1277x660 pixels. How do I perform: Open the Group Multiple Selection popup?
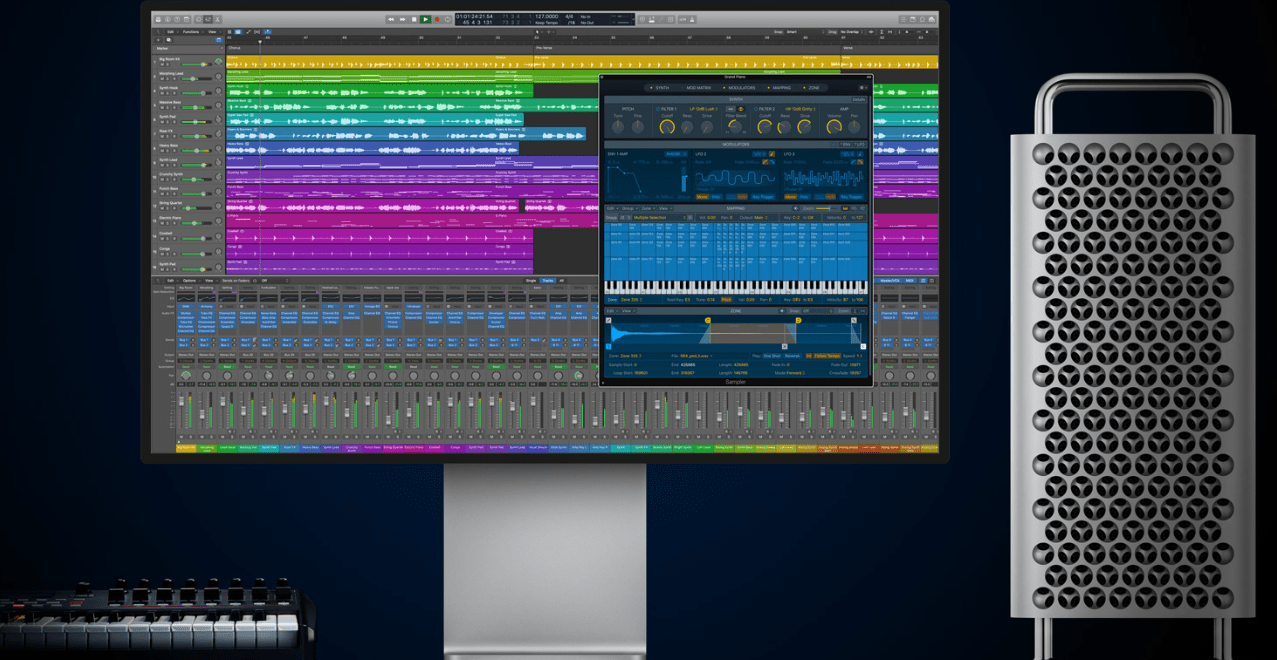click(659, 217)
